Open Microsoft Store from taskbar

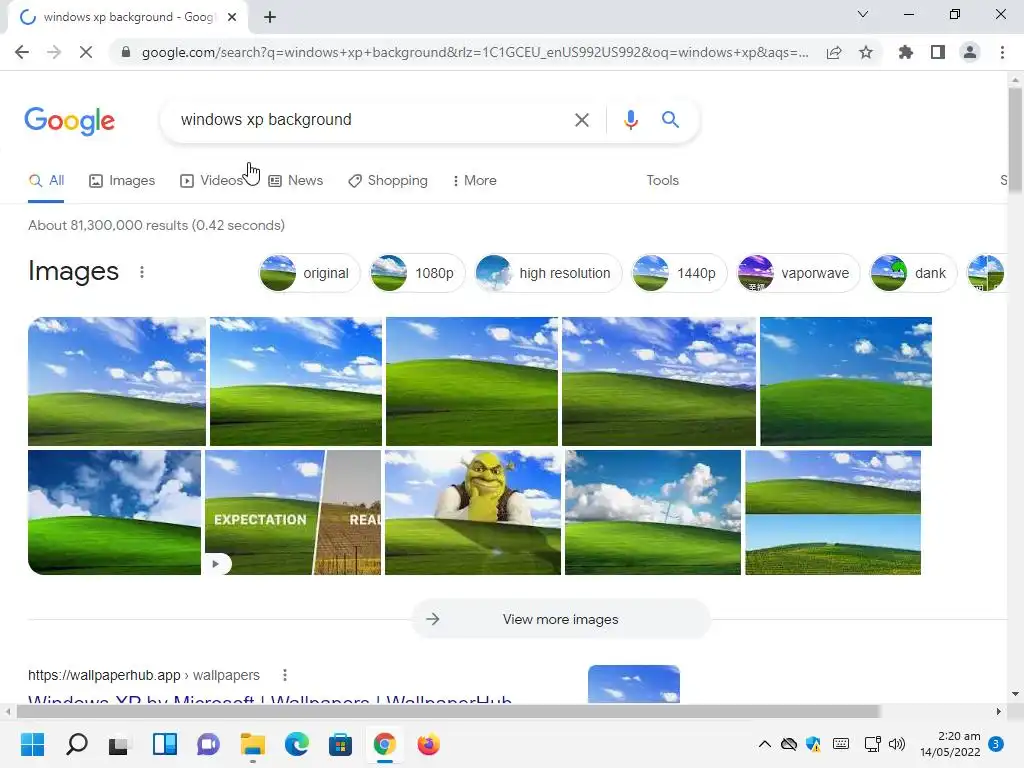click(340, 744)
